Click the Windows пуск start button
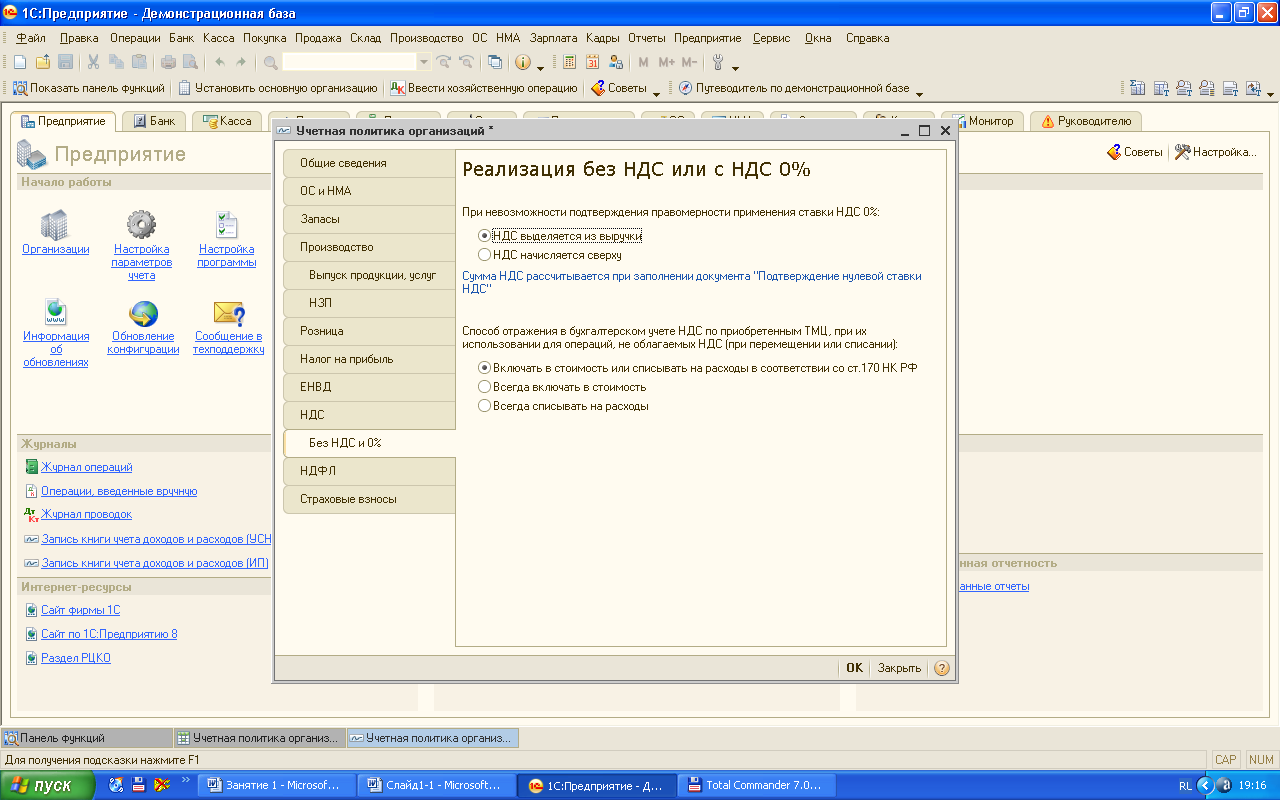Image resolution: width=1280 pixels, height=800 pixels. tap(48, 785)
